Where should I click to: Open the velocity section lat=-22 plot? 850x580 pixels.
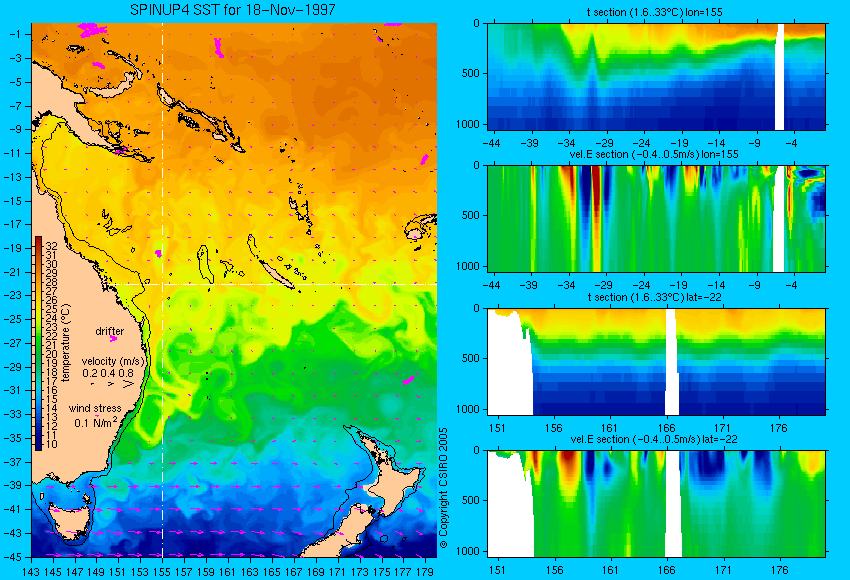656,504
